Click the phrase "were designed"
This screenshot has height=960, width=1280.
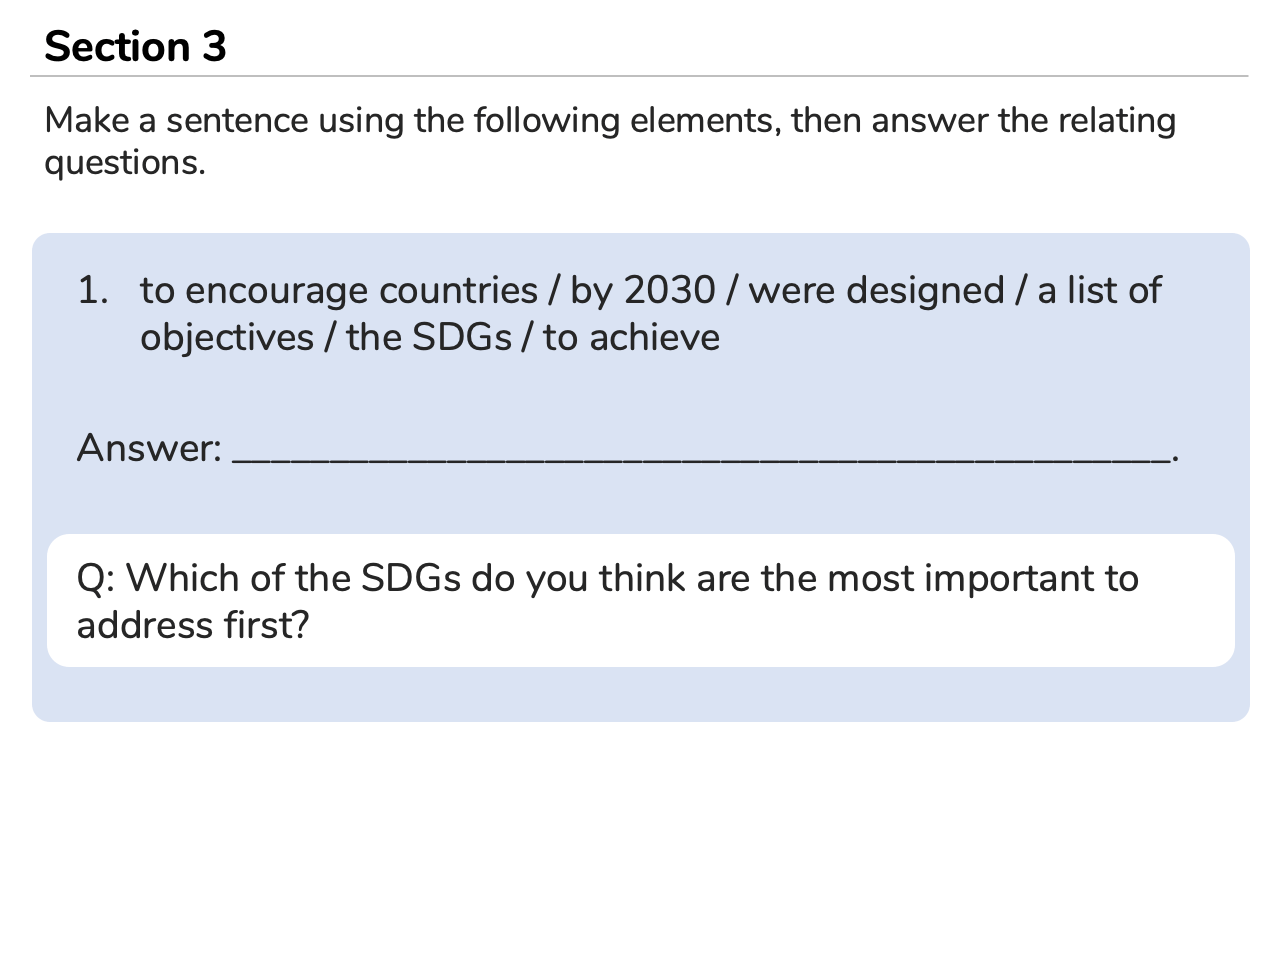click(876, 290)
